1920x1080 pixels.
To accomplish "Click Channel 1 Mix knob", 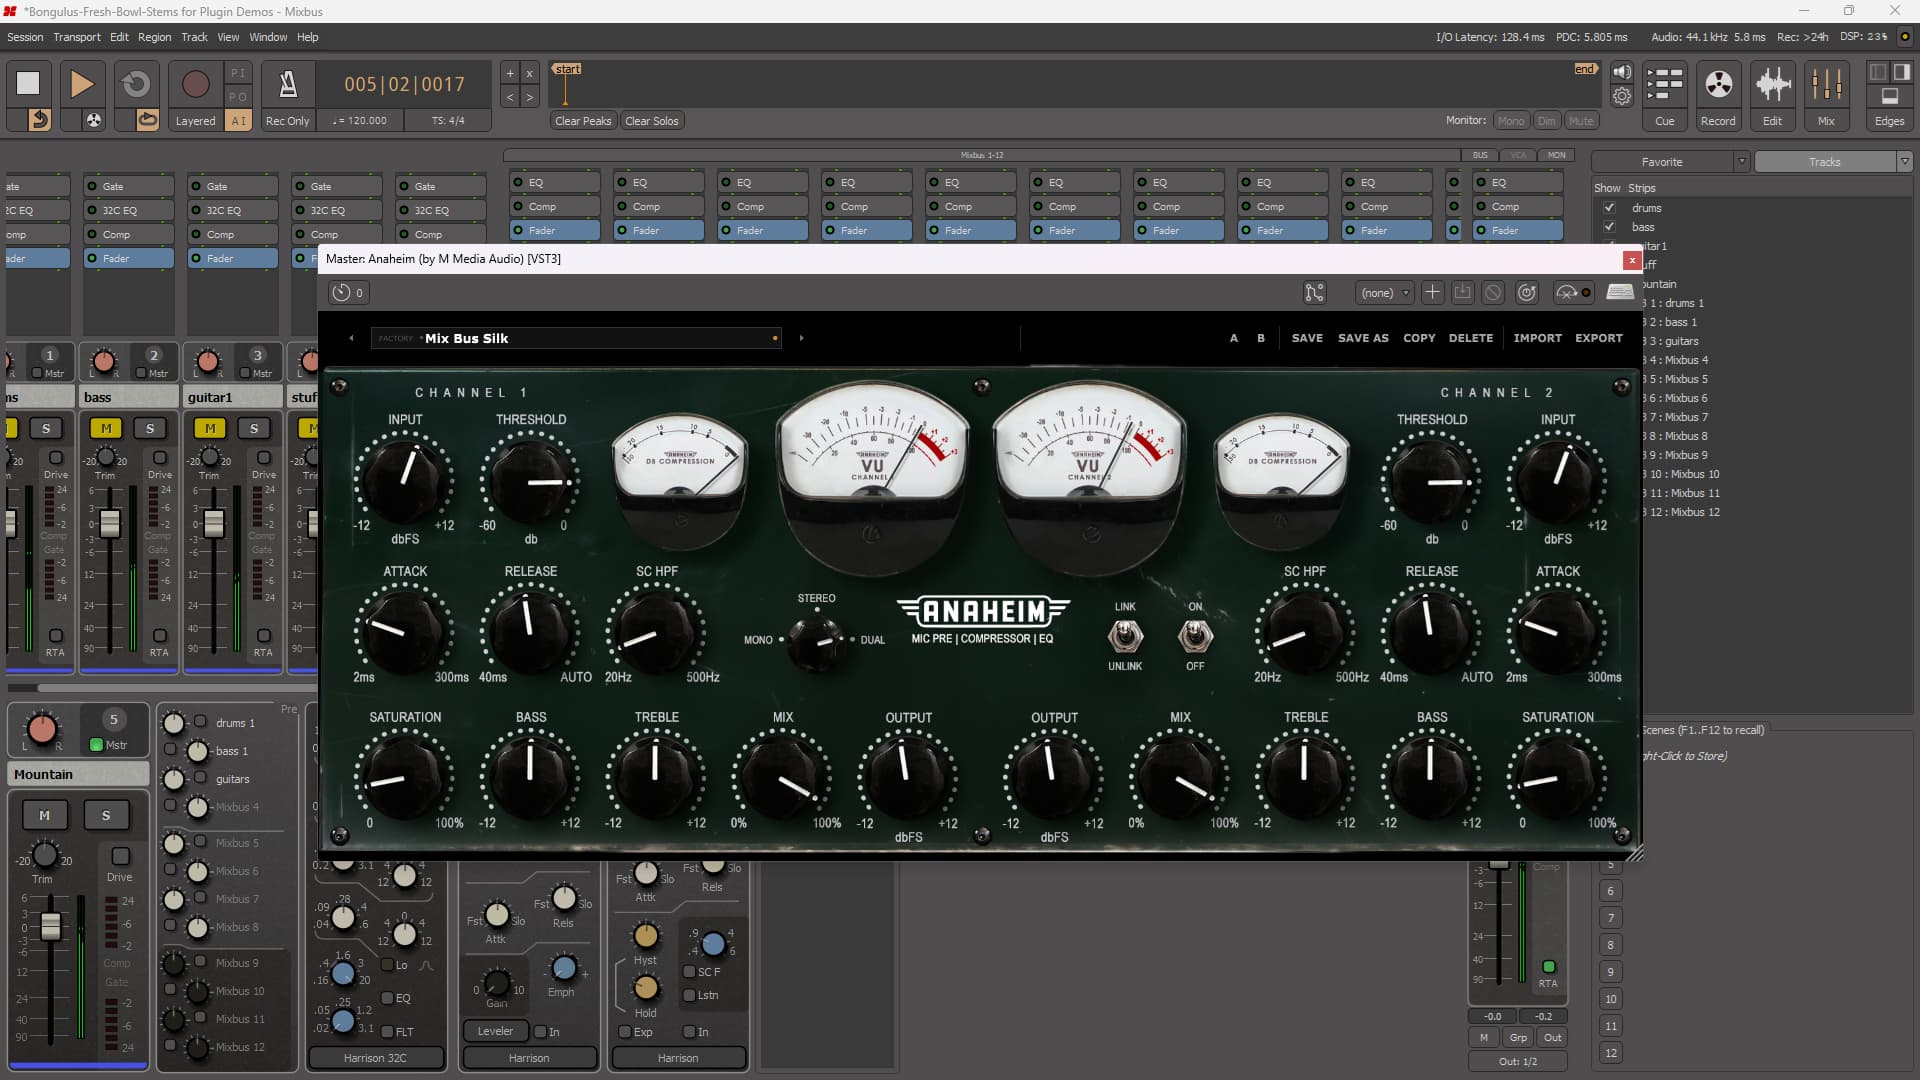I will pyautogui.click(x=782, y=777).
